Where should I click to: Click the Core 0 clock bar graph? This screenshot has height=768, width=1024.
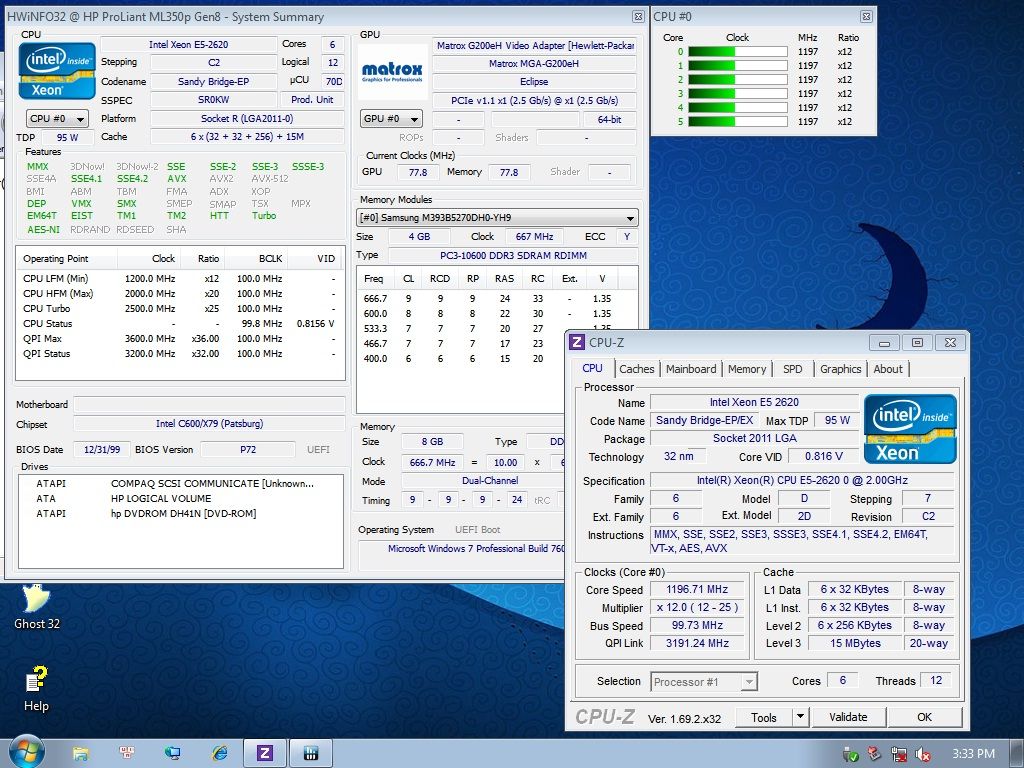[739, 50]
